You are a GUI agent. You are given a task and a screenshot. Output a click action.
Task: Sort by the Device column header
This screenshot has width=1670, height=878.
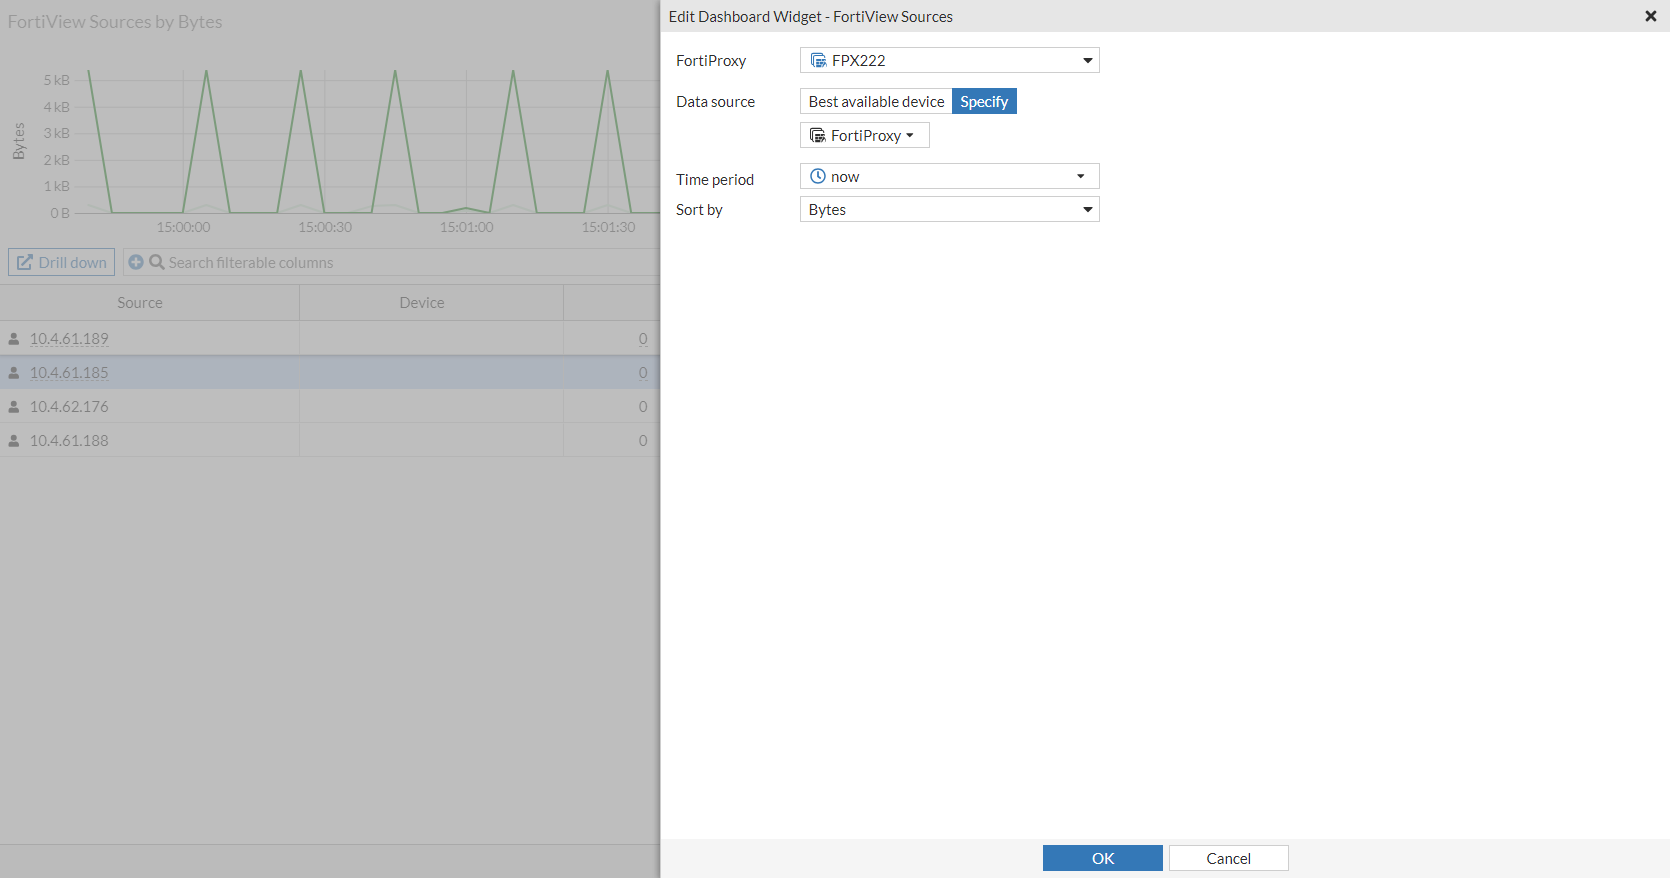click(422, 302)
